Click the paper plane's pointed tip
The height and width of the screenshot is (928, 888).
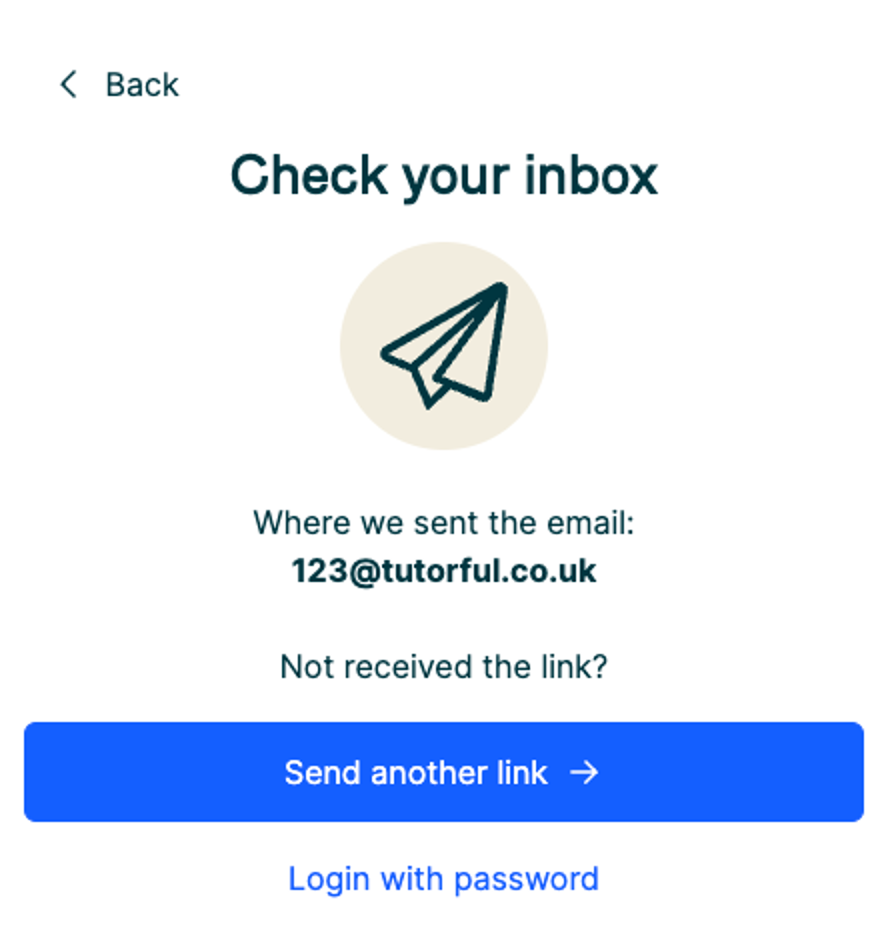(501, 289)
